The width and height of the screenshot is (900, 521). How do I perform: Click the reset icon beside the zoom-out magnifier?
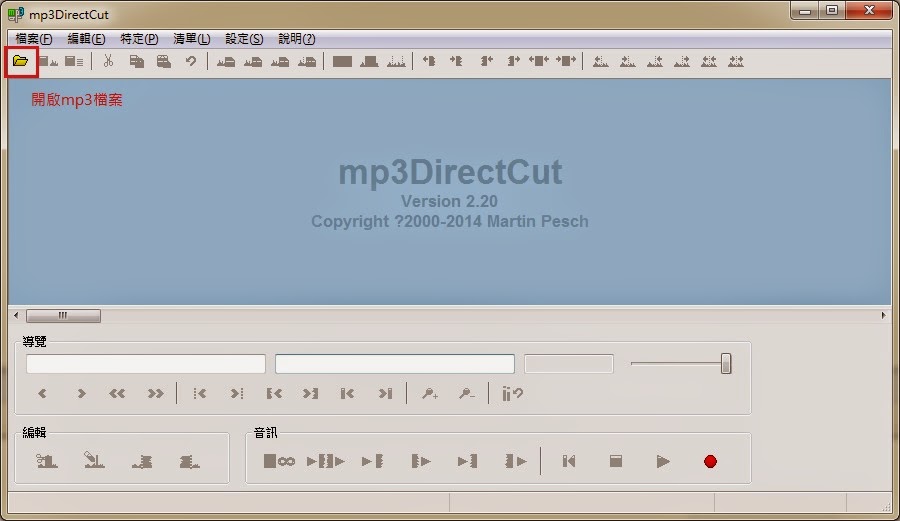[513, 394]
